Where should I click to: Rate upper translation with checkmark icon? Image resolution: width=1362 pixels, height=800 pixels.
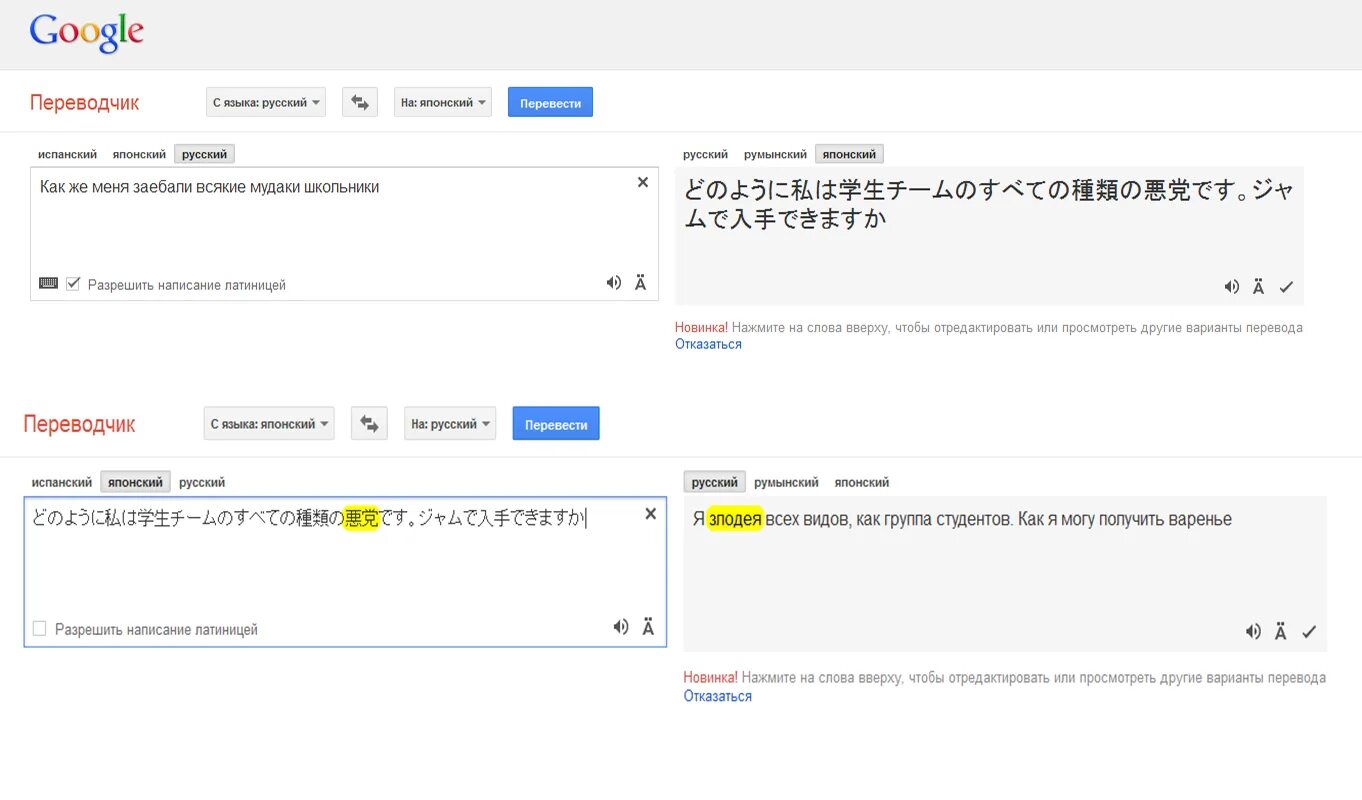(x=1286, y=288)
